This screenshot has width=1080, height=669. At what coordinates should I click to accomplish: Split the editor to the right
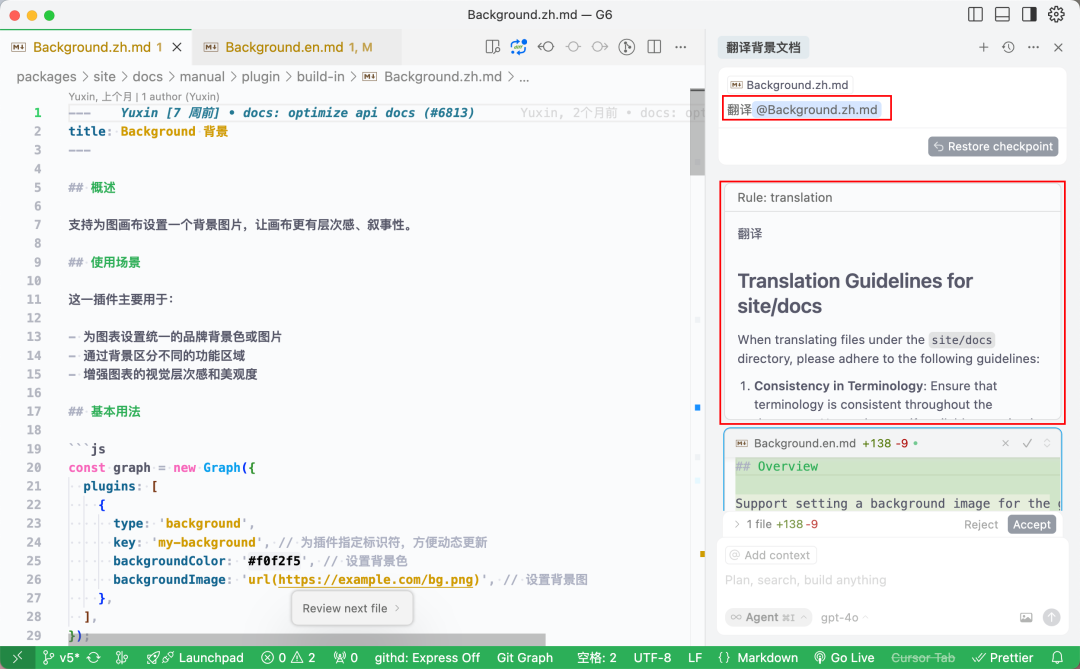654,47
